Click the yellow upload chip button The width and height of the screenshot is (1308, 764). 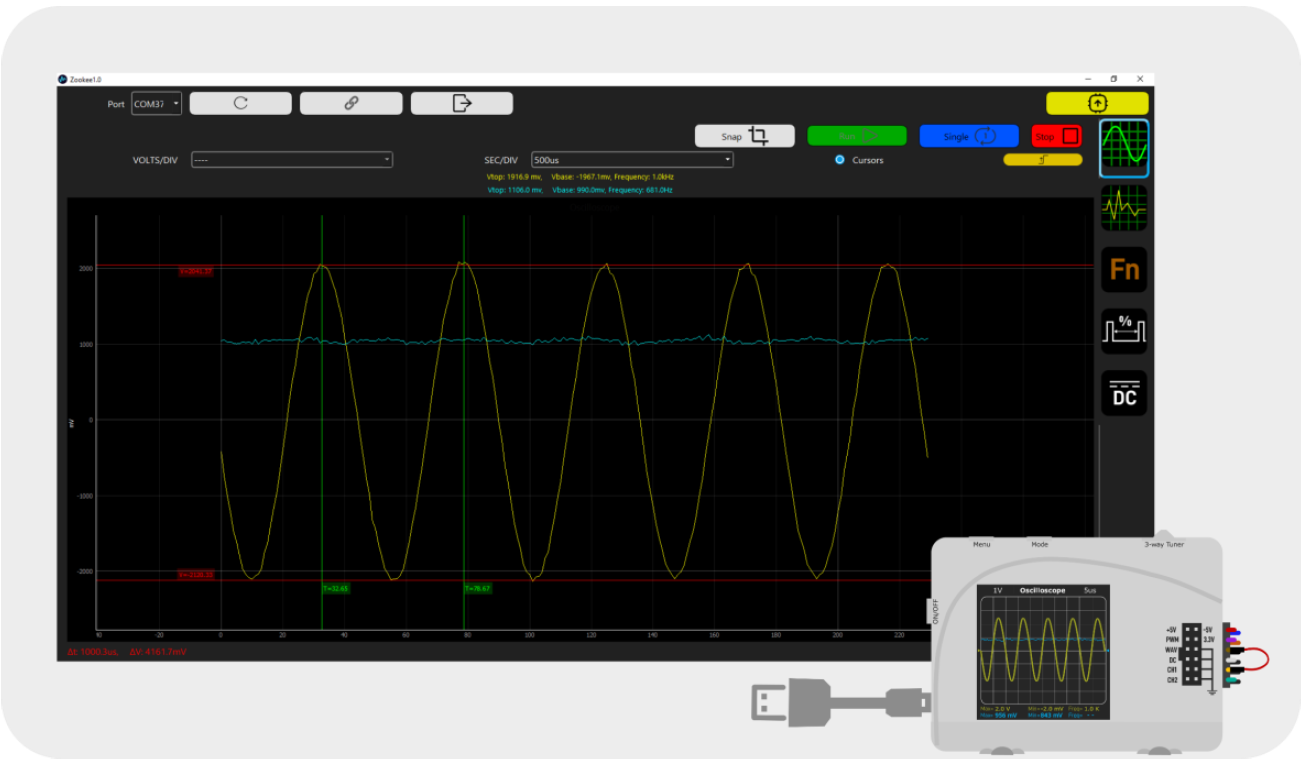[x=1097, y=103]
